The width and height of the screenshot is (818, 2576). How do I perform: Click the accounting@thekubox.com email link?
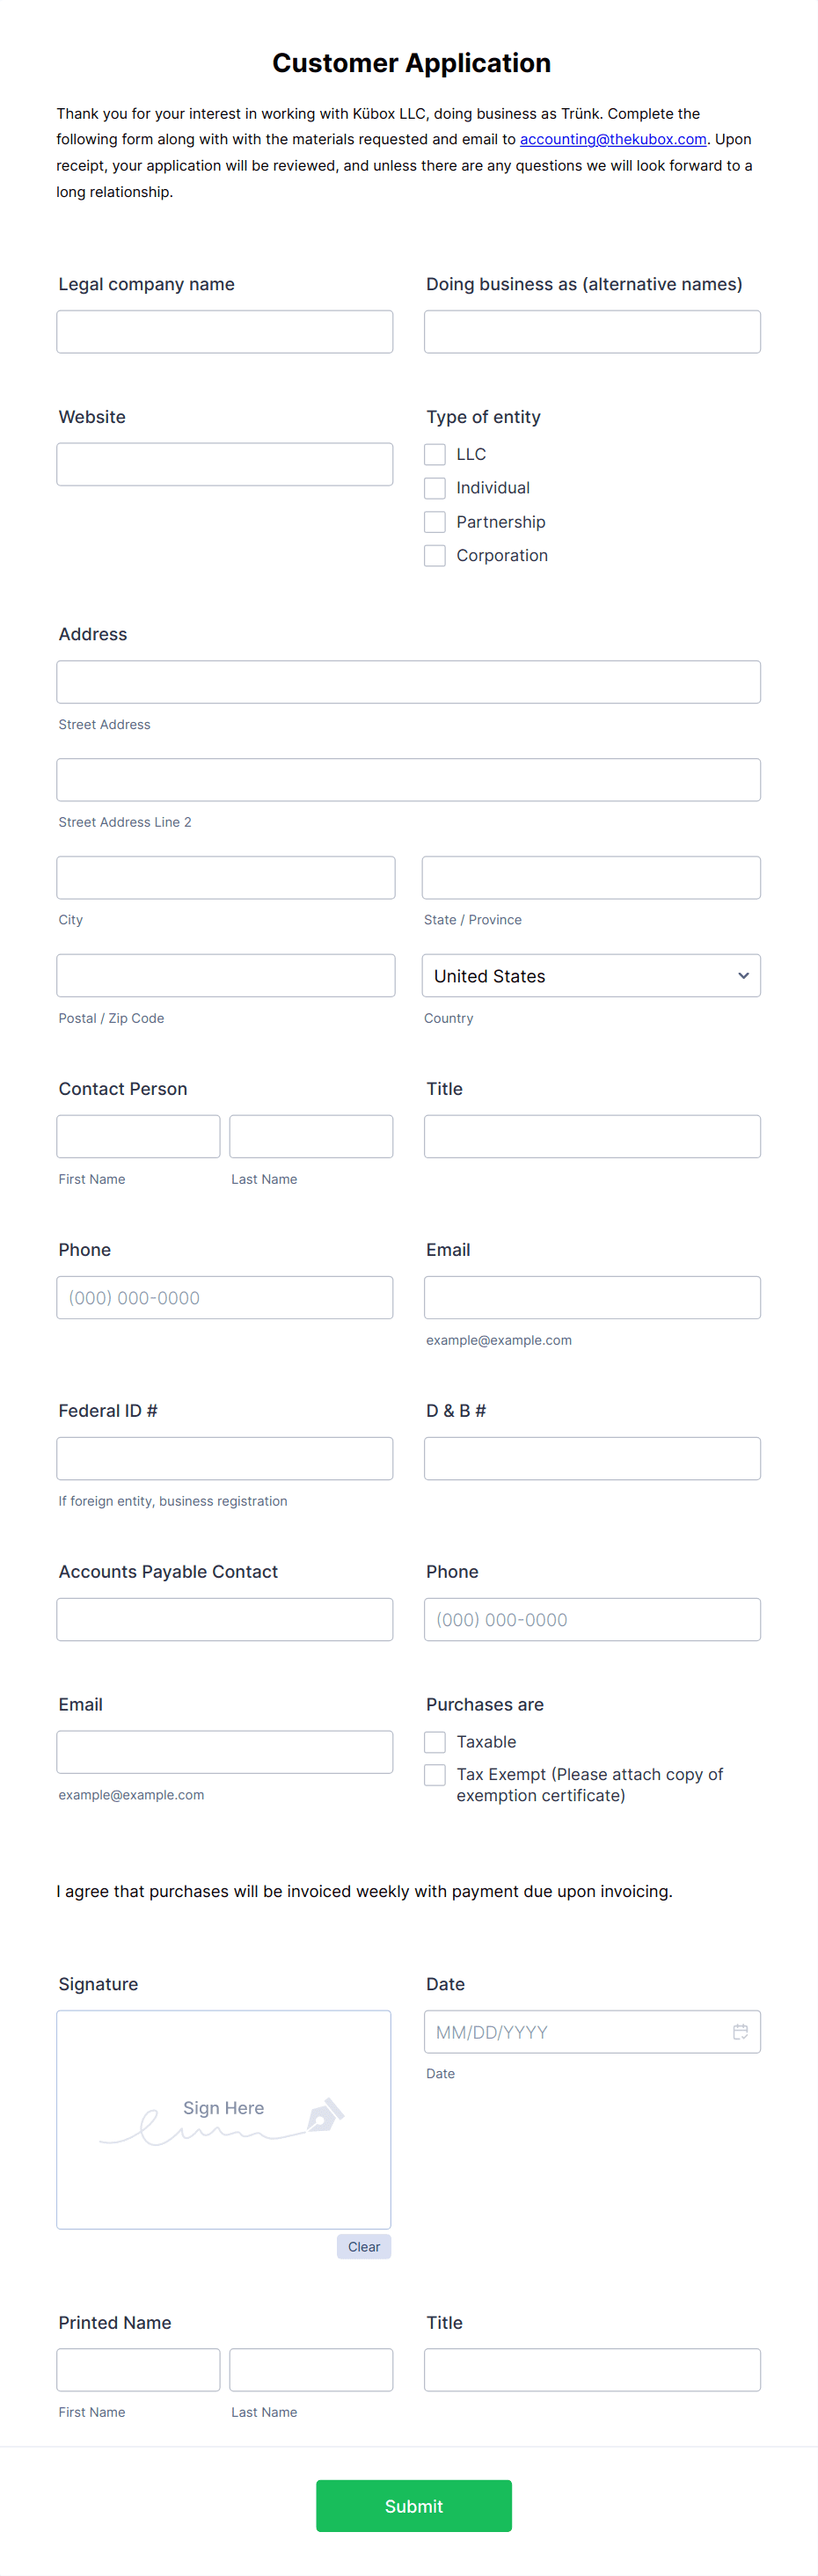[x=613, y=139]
